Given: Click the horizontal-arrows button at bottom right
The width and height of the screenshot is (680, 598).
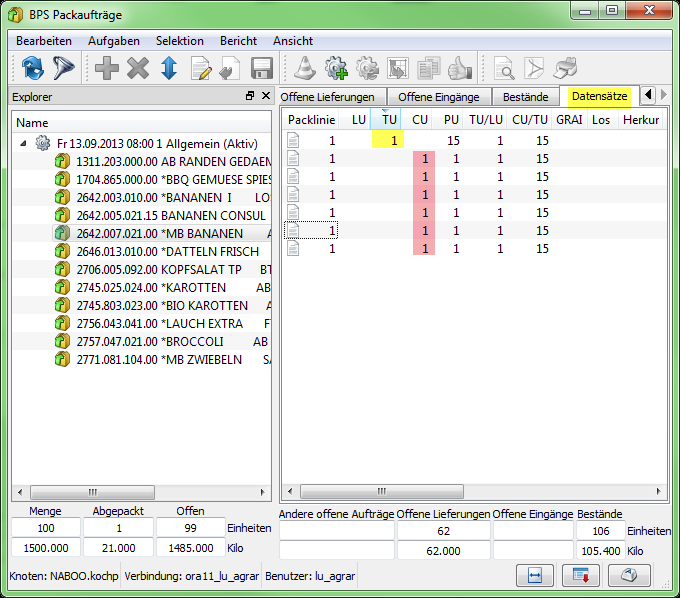Looking at the screenshot, I should [535, 575].
